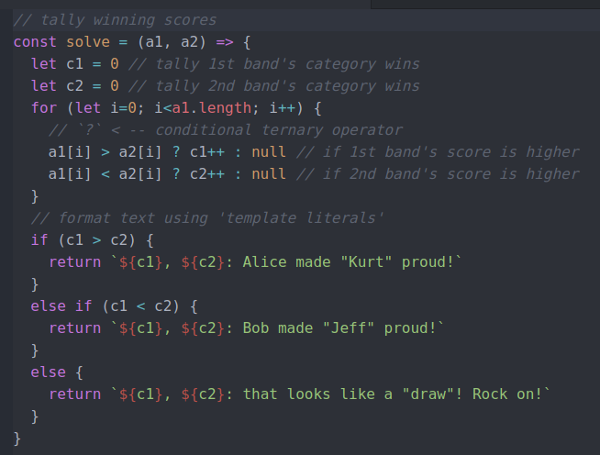Click the closing brace of the for loop
This screenshot has width=600, height=455.
[x=35, y=197]
